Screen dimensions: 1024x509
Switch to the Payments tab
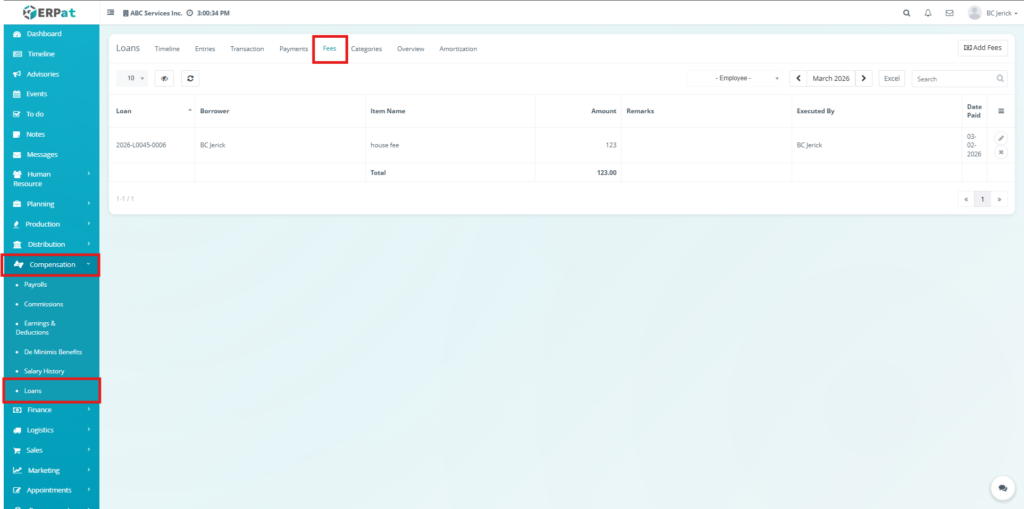click(293, 49)
